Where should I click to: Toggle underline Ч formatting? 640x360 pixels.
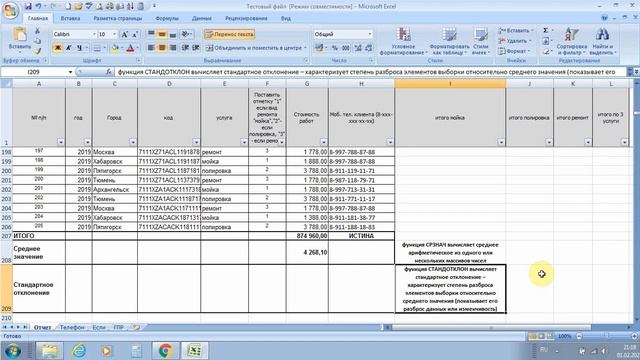click(x=79, y=48)
